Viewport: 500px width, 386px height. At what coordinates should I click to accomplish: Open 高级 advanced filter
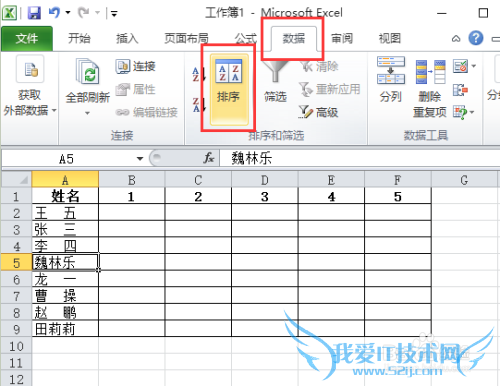click(318, 112)
